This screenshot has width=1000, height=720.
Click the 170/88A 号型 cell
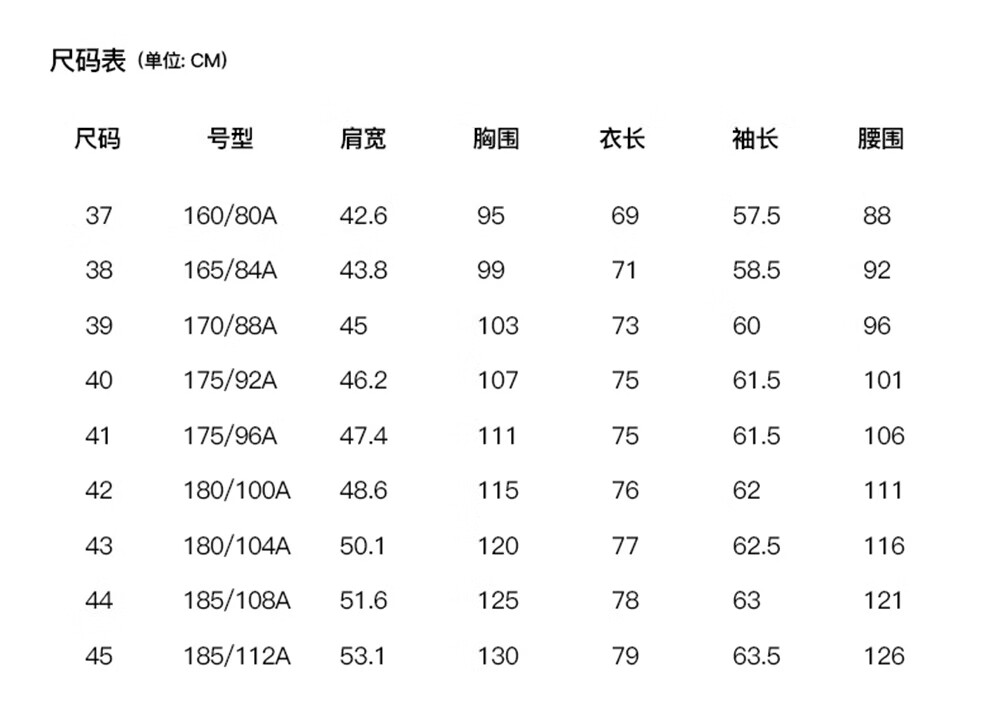pos(230,326)
